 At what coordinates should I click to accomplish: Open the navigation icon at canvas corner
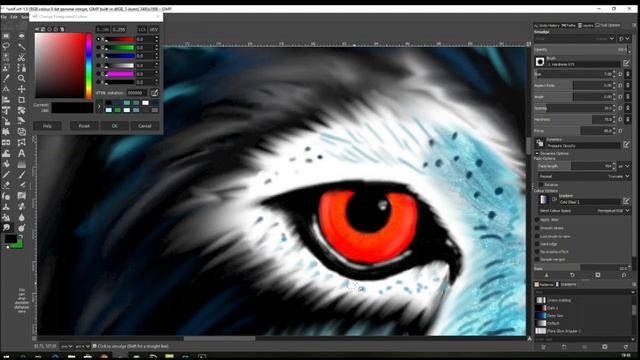point(529,339)
